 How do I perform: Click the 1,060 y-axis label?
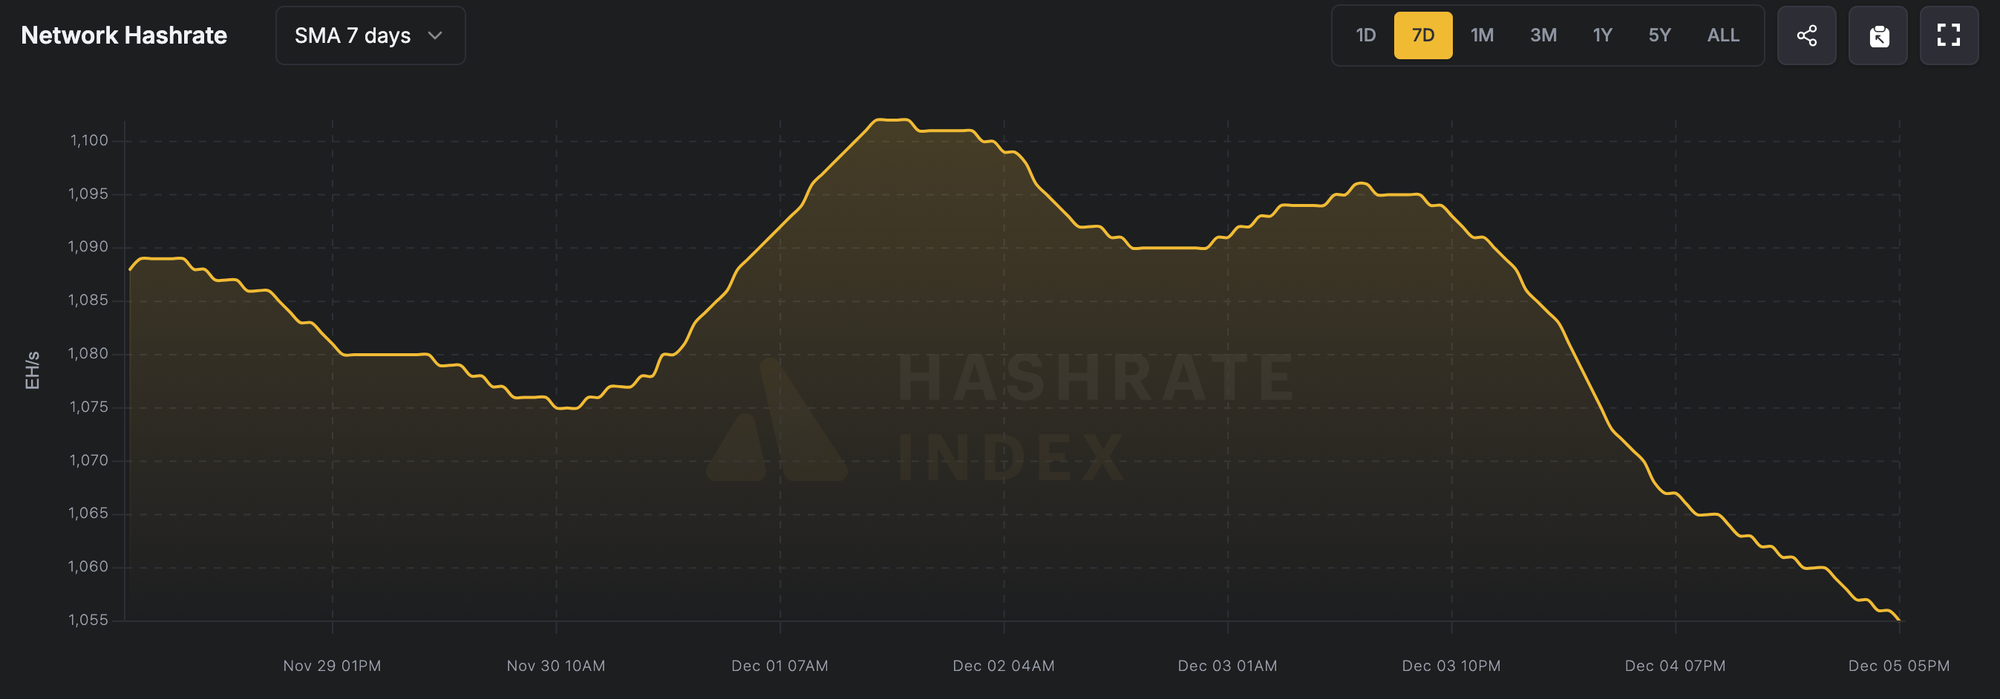point(88,567)
